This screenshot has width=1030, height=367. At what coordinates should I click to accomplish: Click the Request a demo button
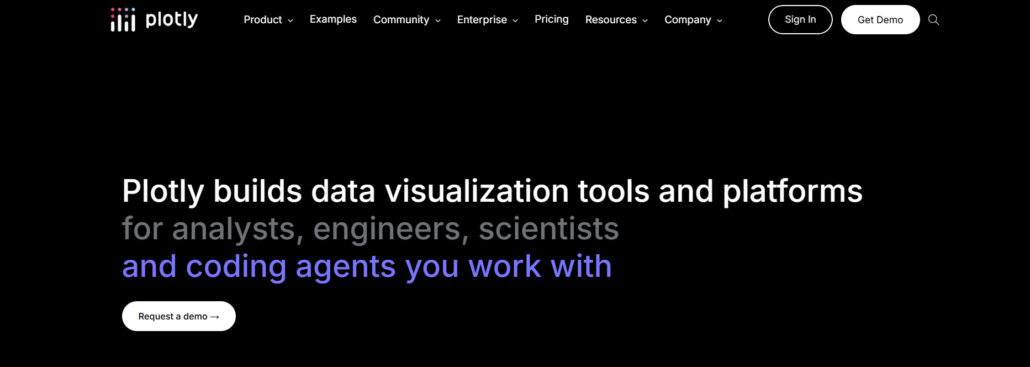click(179, 316)
